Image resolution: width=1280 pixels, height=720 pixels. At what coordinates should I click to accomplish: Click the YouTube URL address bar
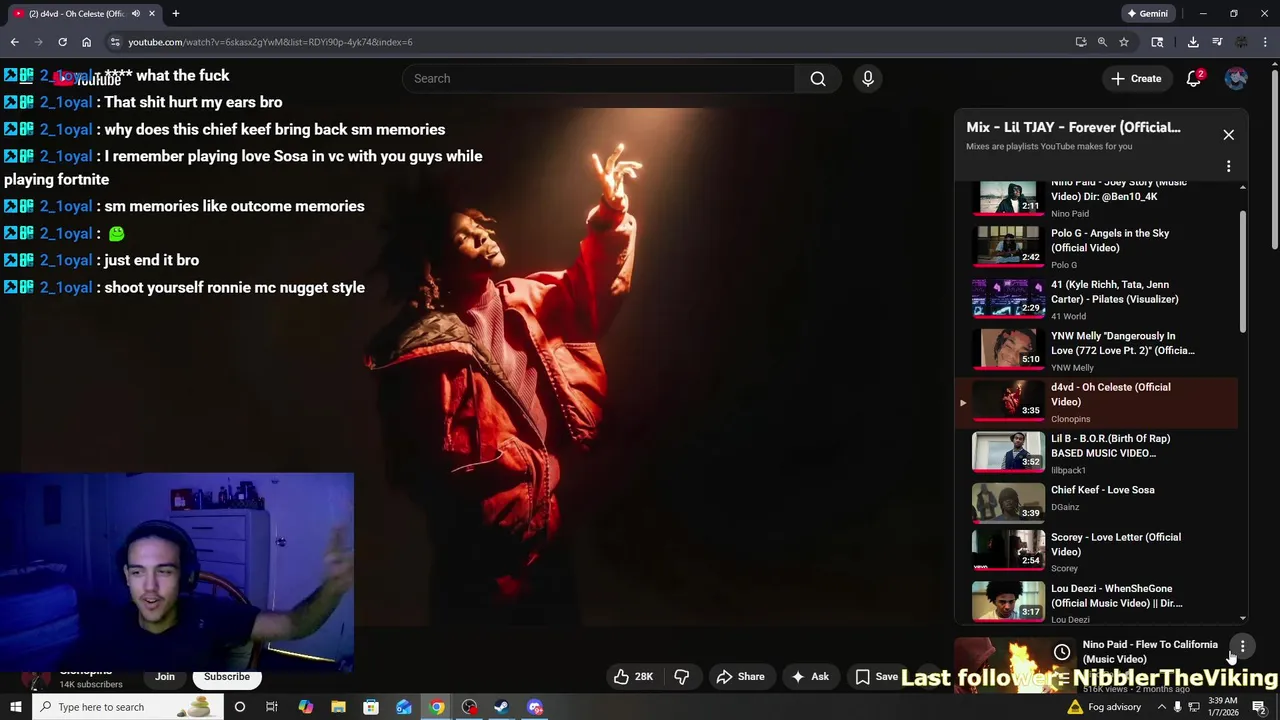click(590, 42)
